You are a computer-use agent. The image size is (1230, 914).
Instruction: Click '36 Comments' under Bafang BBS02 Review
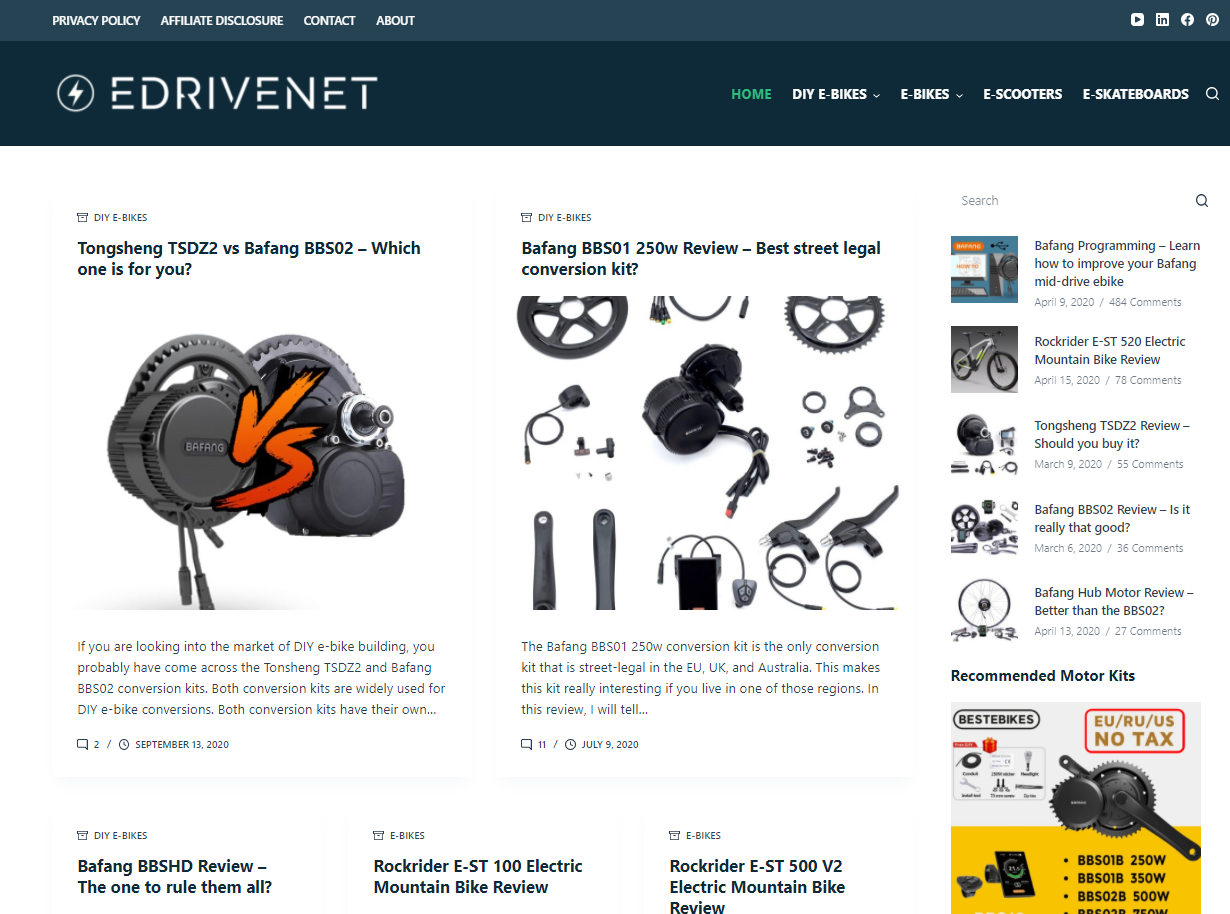tap(1150, 548)
